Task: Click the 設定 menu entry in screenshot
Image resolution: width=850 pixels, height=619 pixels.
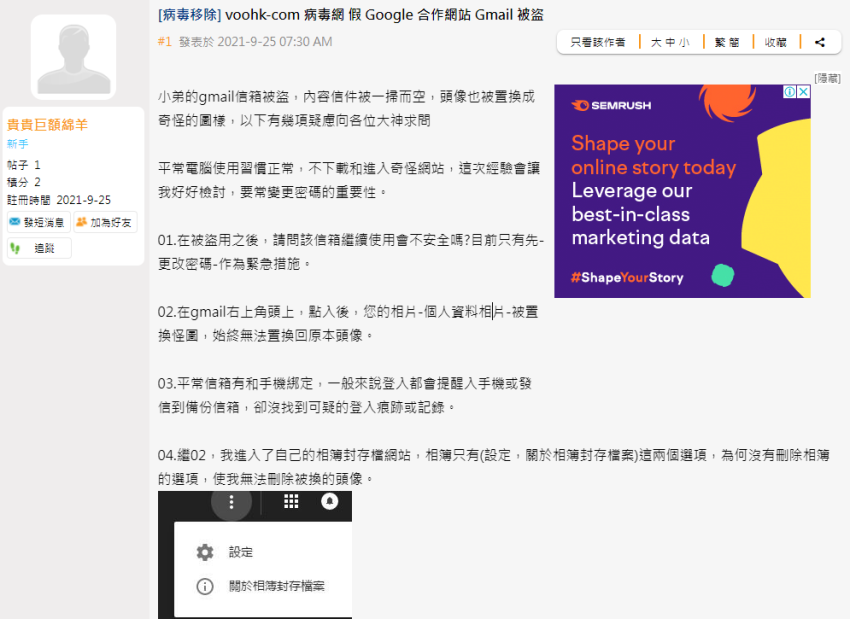Action: [241, 552]
